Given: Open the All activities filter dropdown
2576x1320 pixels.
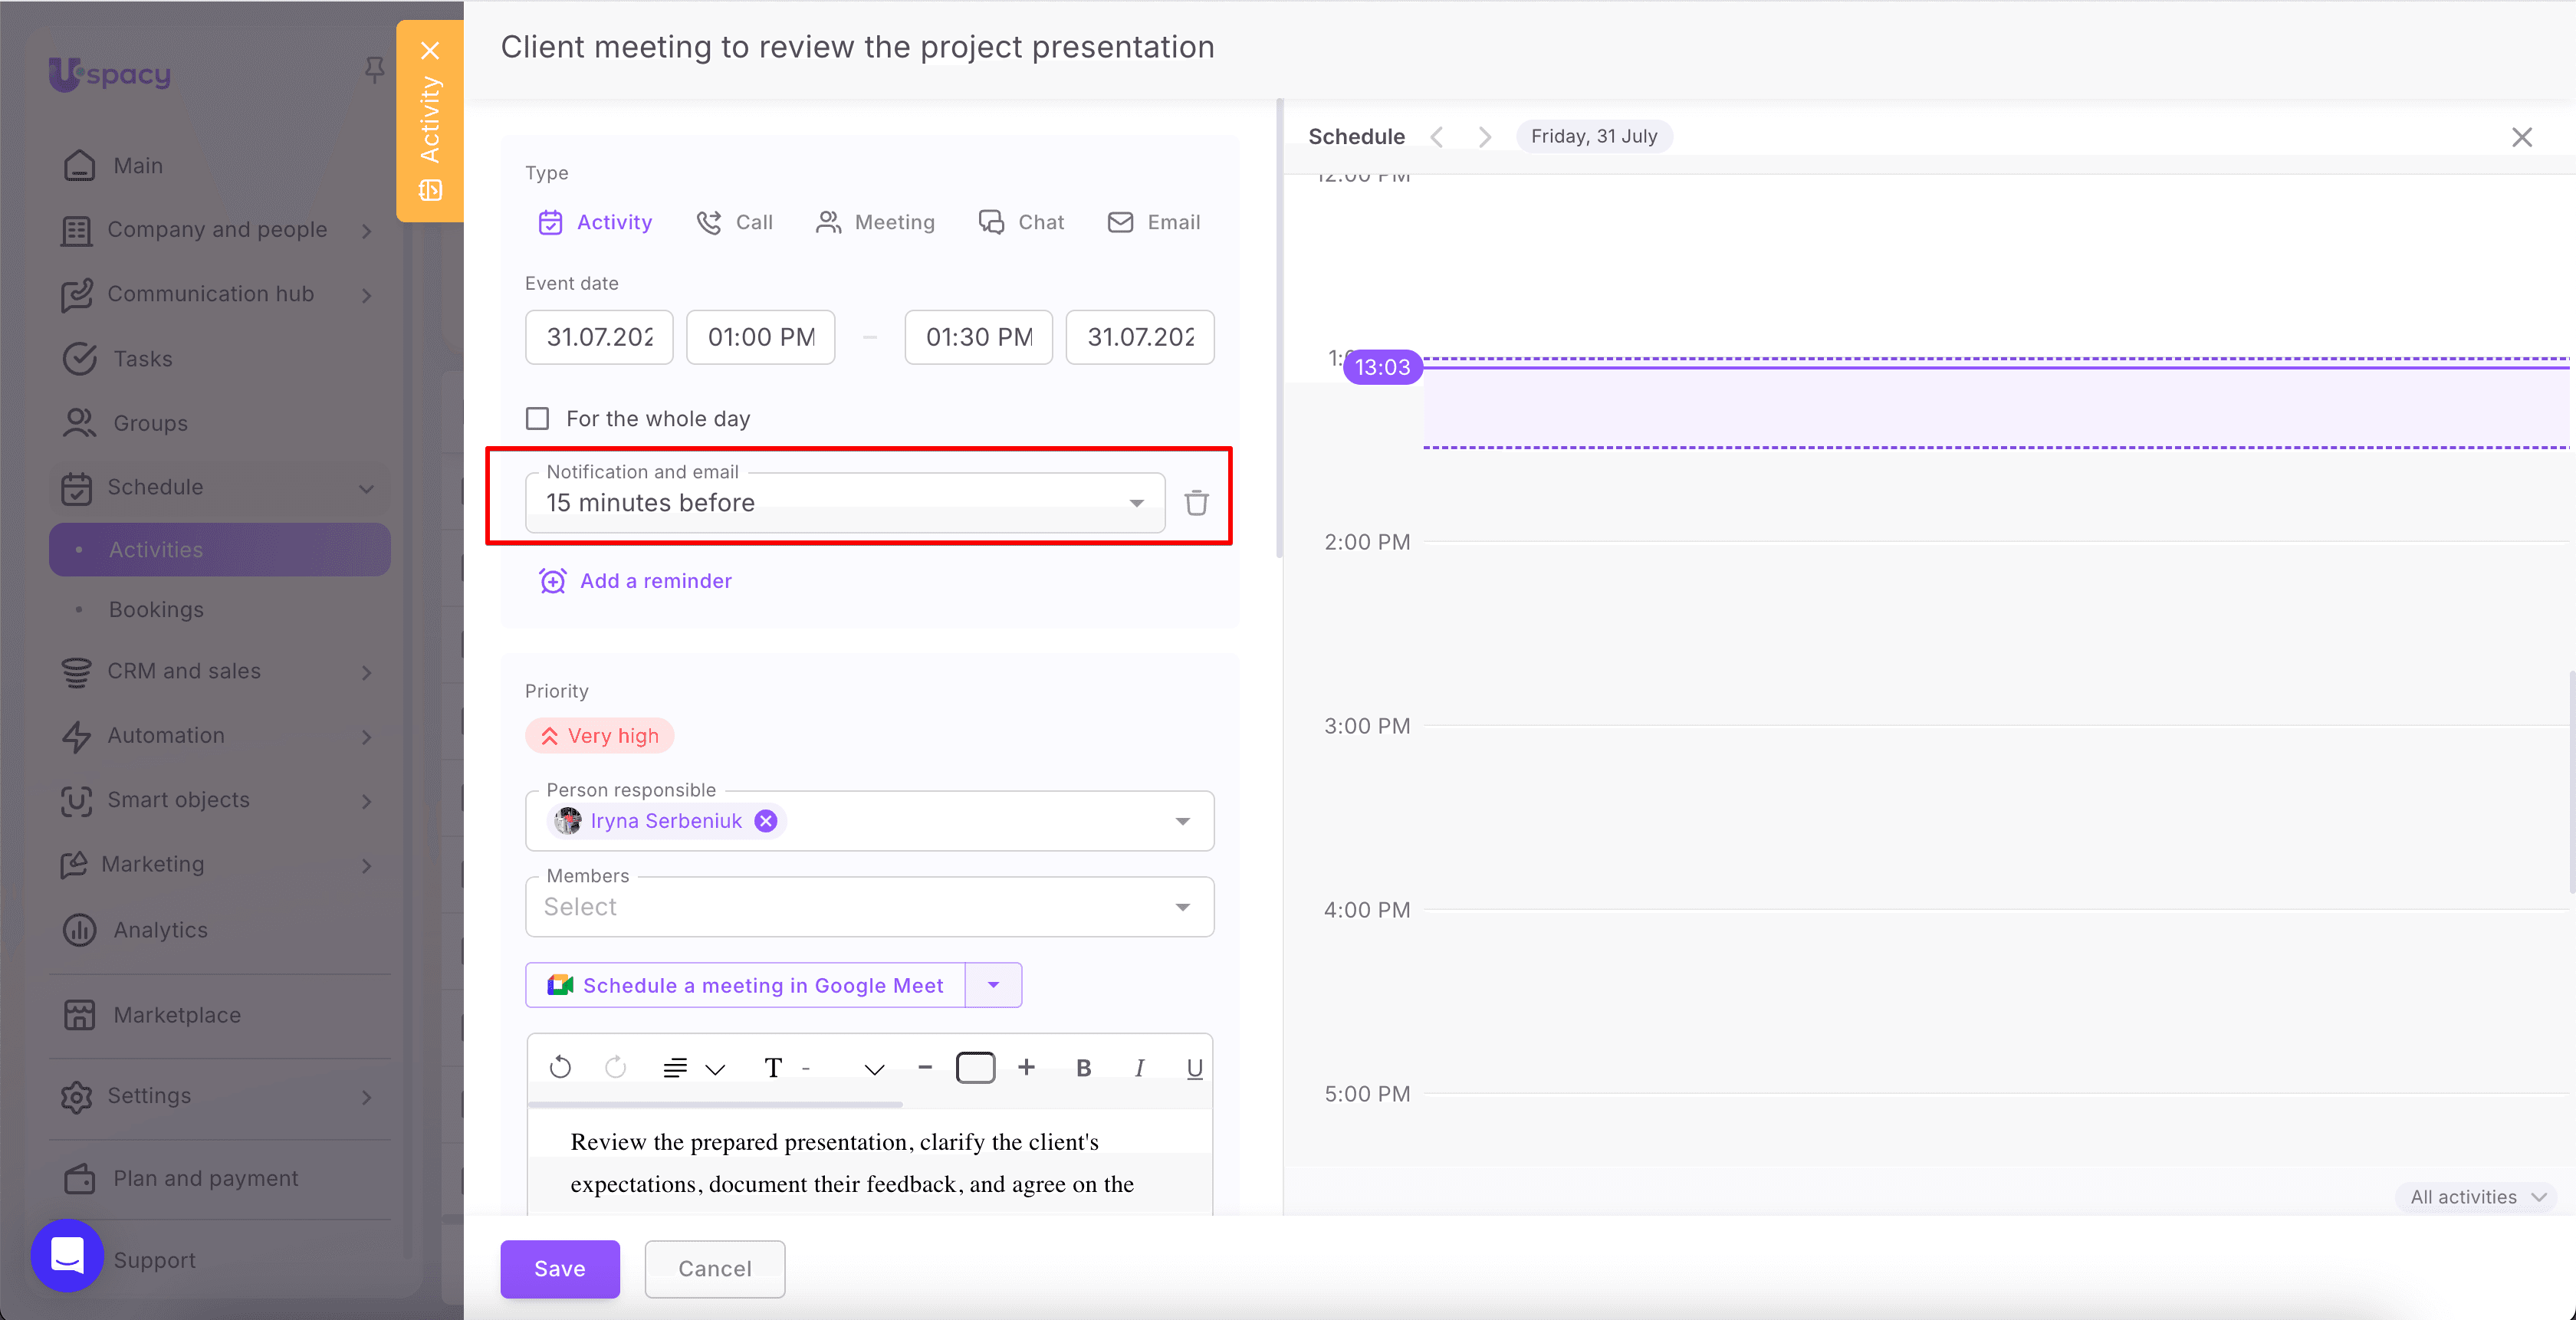Looking at the screenshot, I should pos(2477,1197).
